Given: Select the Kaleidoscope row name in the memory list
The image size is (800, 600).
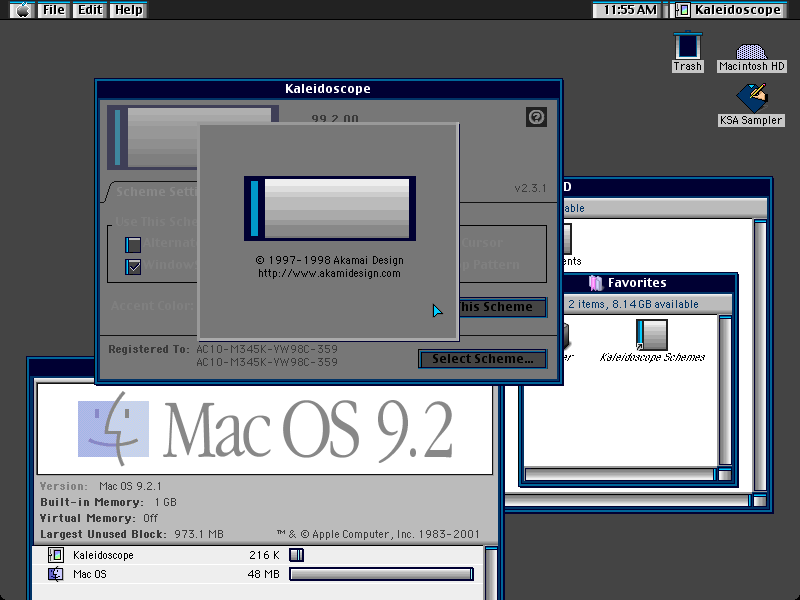Looking at the screenshot, I should pyautogui.click(x=103, y=555).
